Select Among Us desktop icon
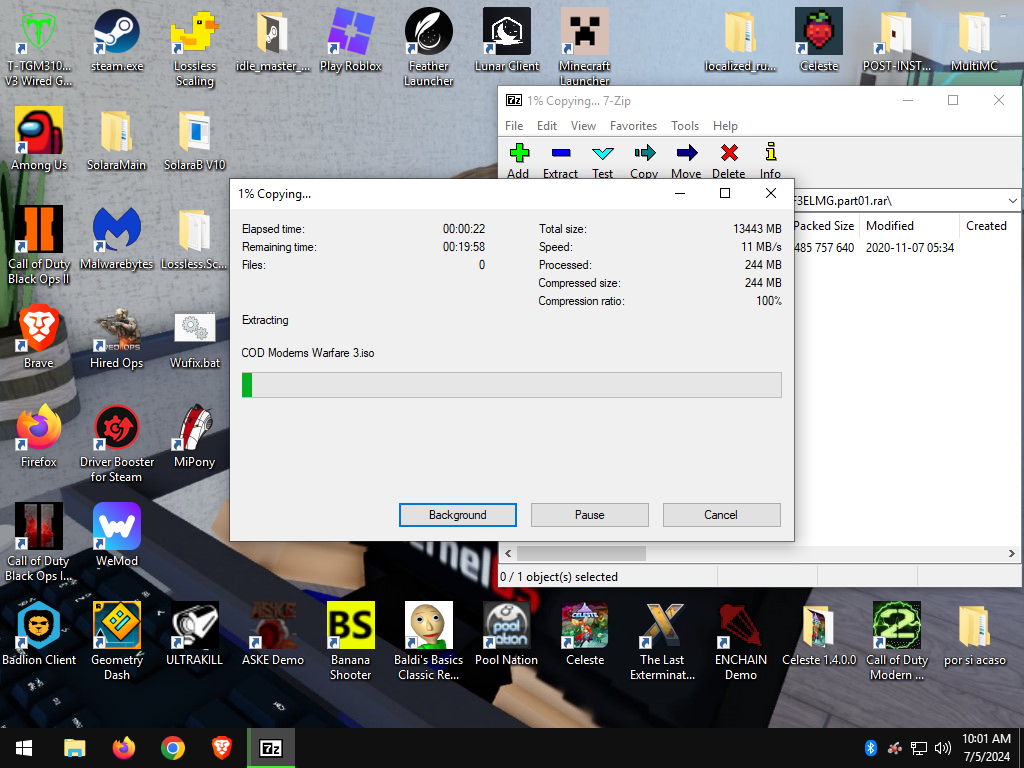 [39, 139]
